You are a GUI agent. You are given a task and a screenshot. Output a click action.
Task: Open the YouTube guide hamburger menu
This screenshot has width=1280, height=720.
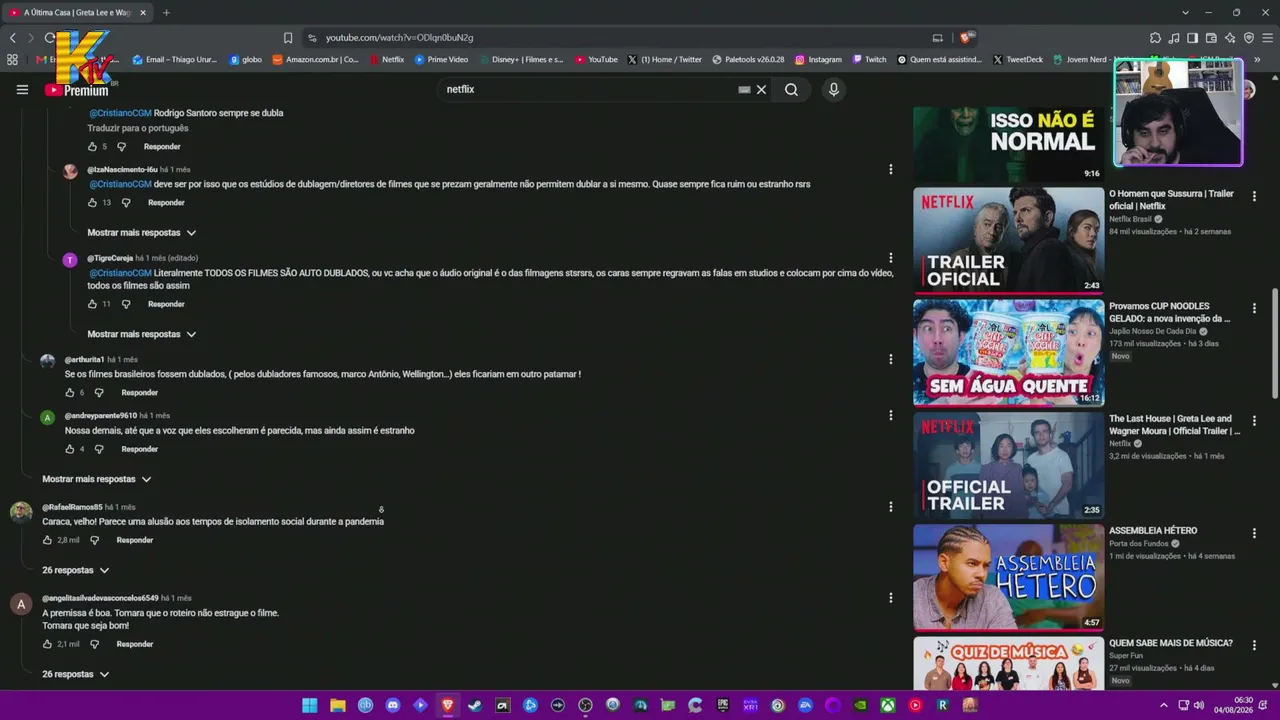click(22, 89)
